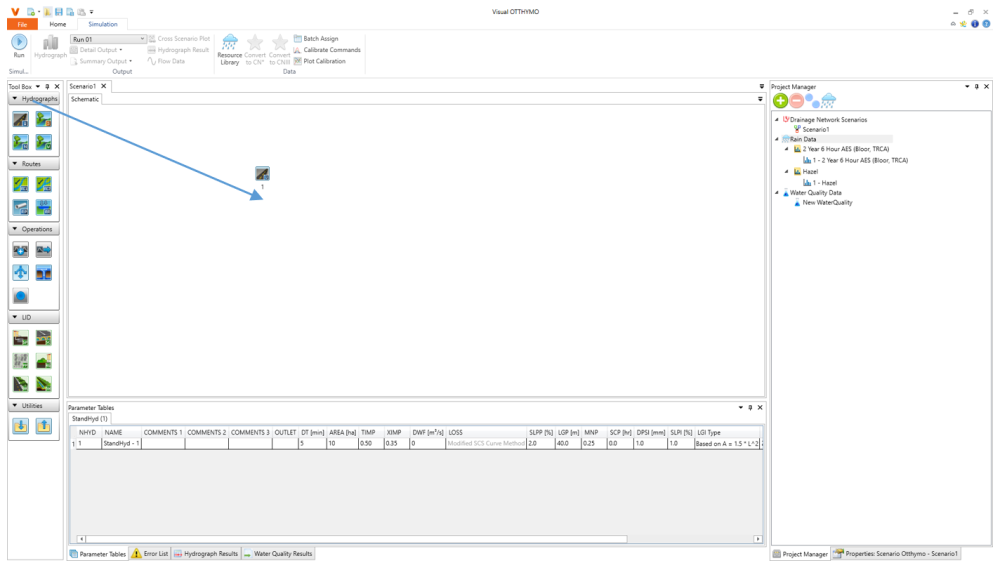Click the blue info icon in the title bar
1000x568 pixels.
[x=974, y=24]
